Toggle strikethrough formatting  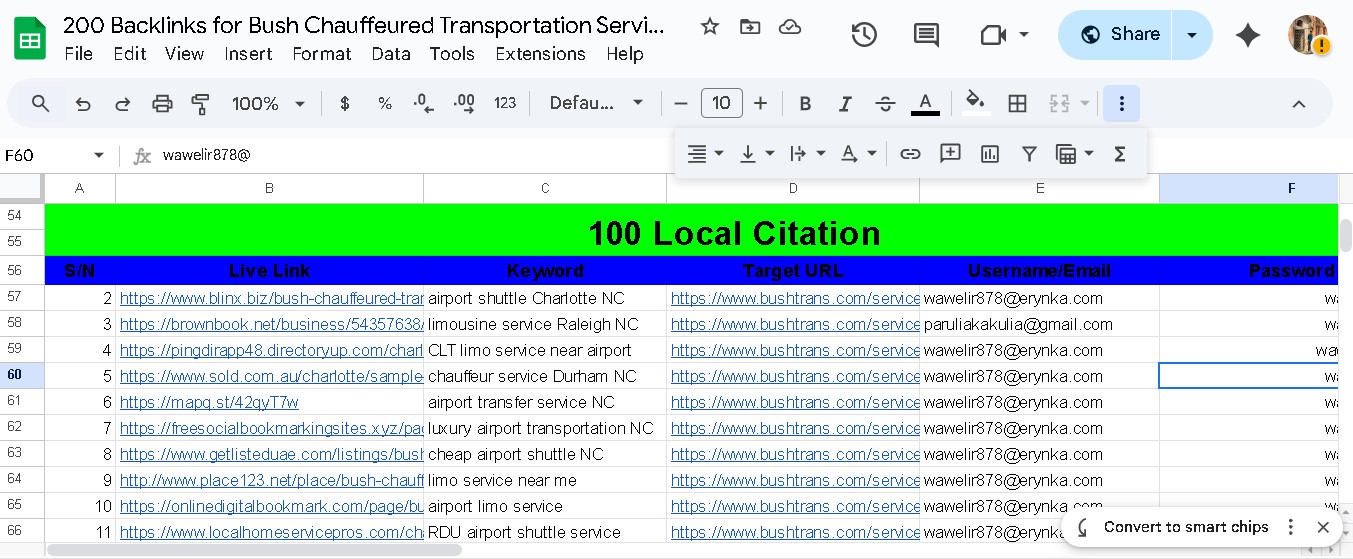885,103
